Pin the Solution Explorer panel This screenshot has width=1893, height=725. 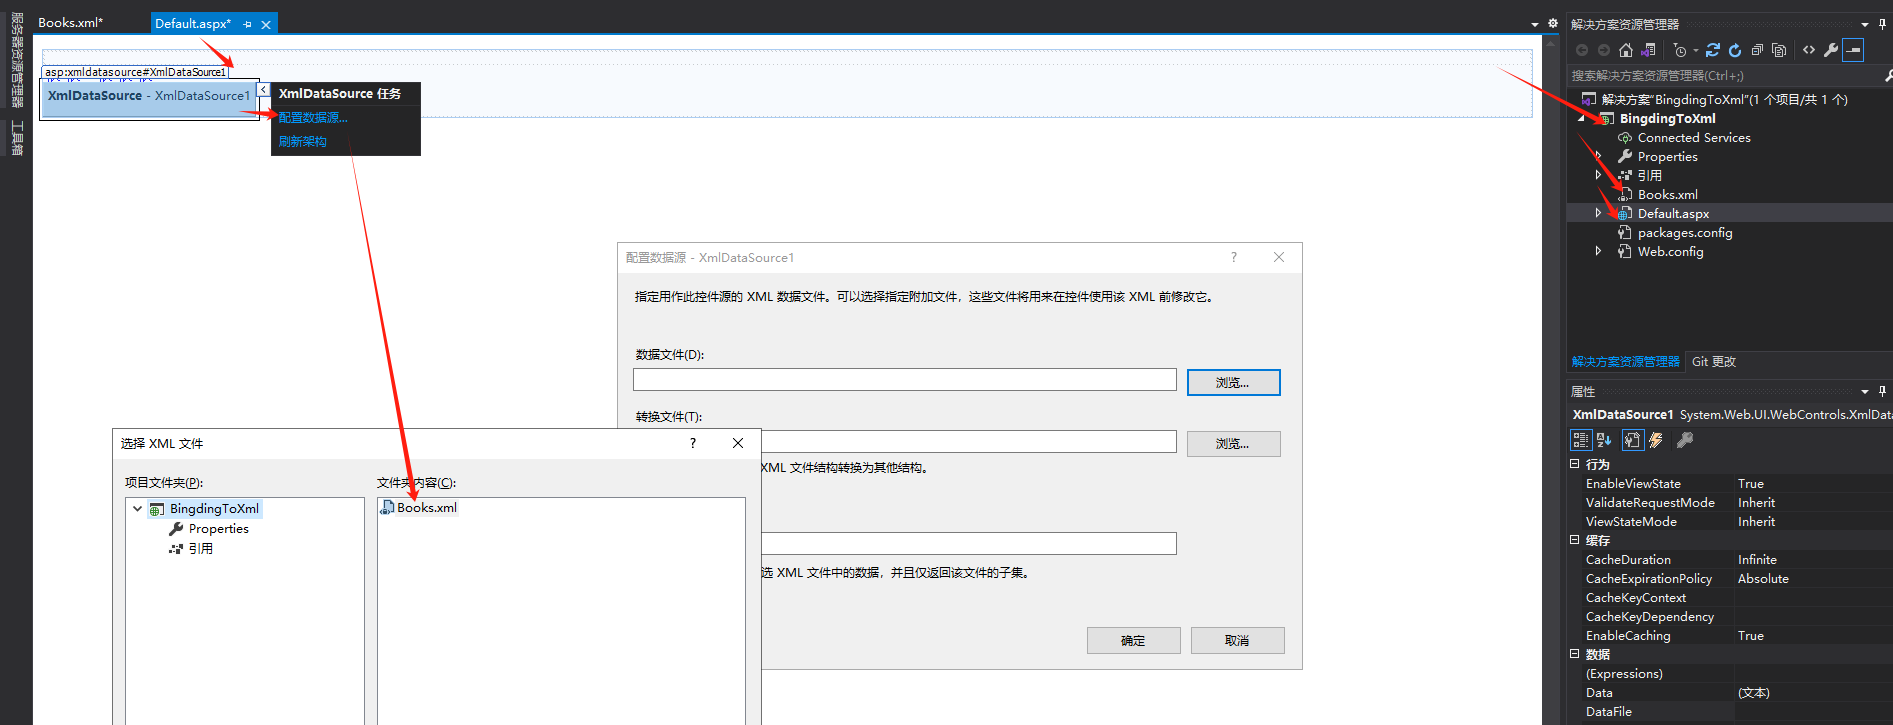coord(1882,24)
